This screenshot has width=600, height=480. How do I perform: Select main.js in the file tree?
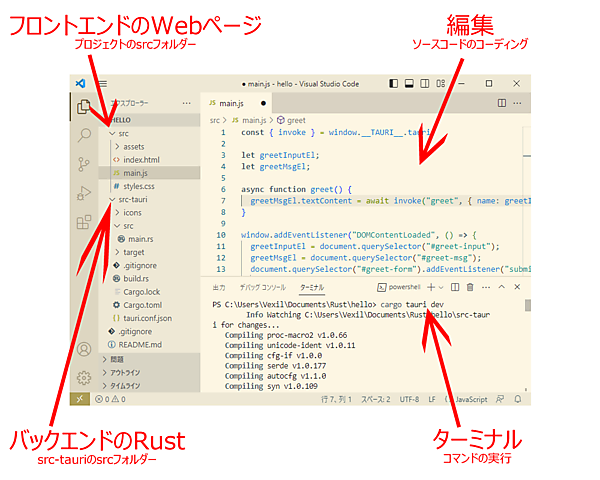pyautogui.click(x=149, y=173)
